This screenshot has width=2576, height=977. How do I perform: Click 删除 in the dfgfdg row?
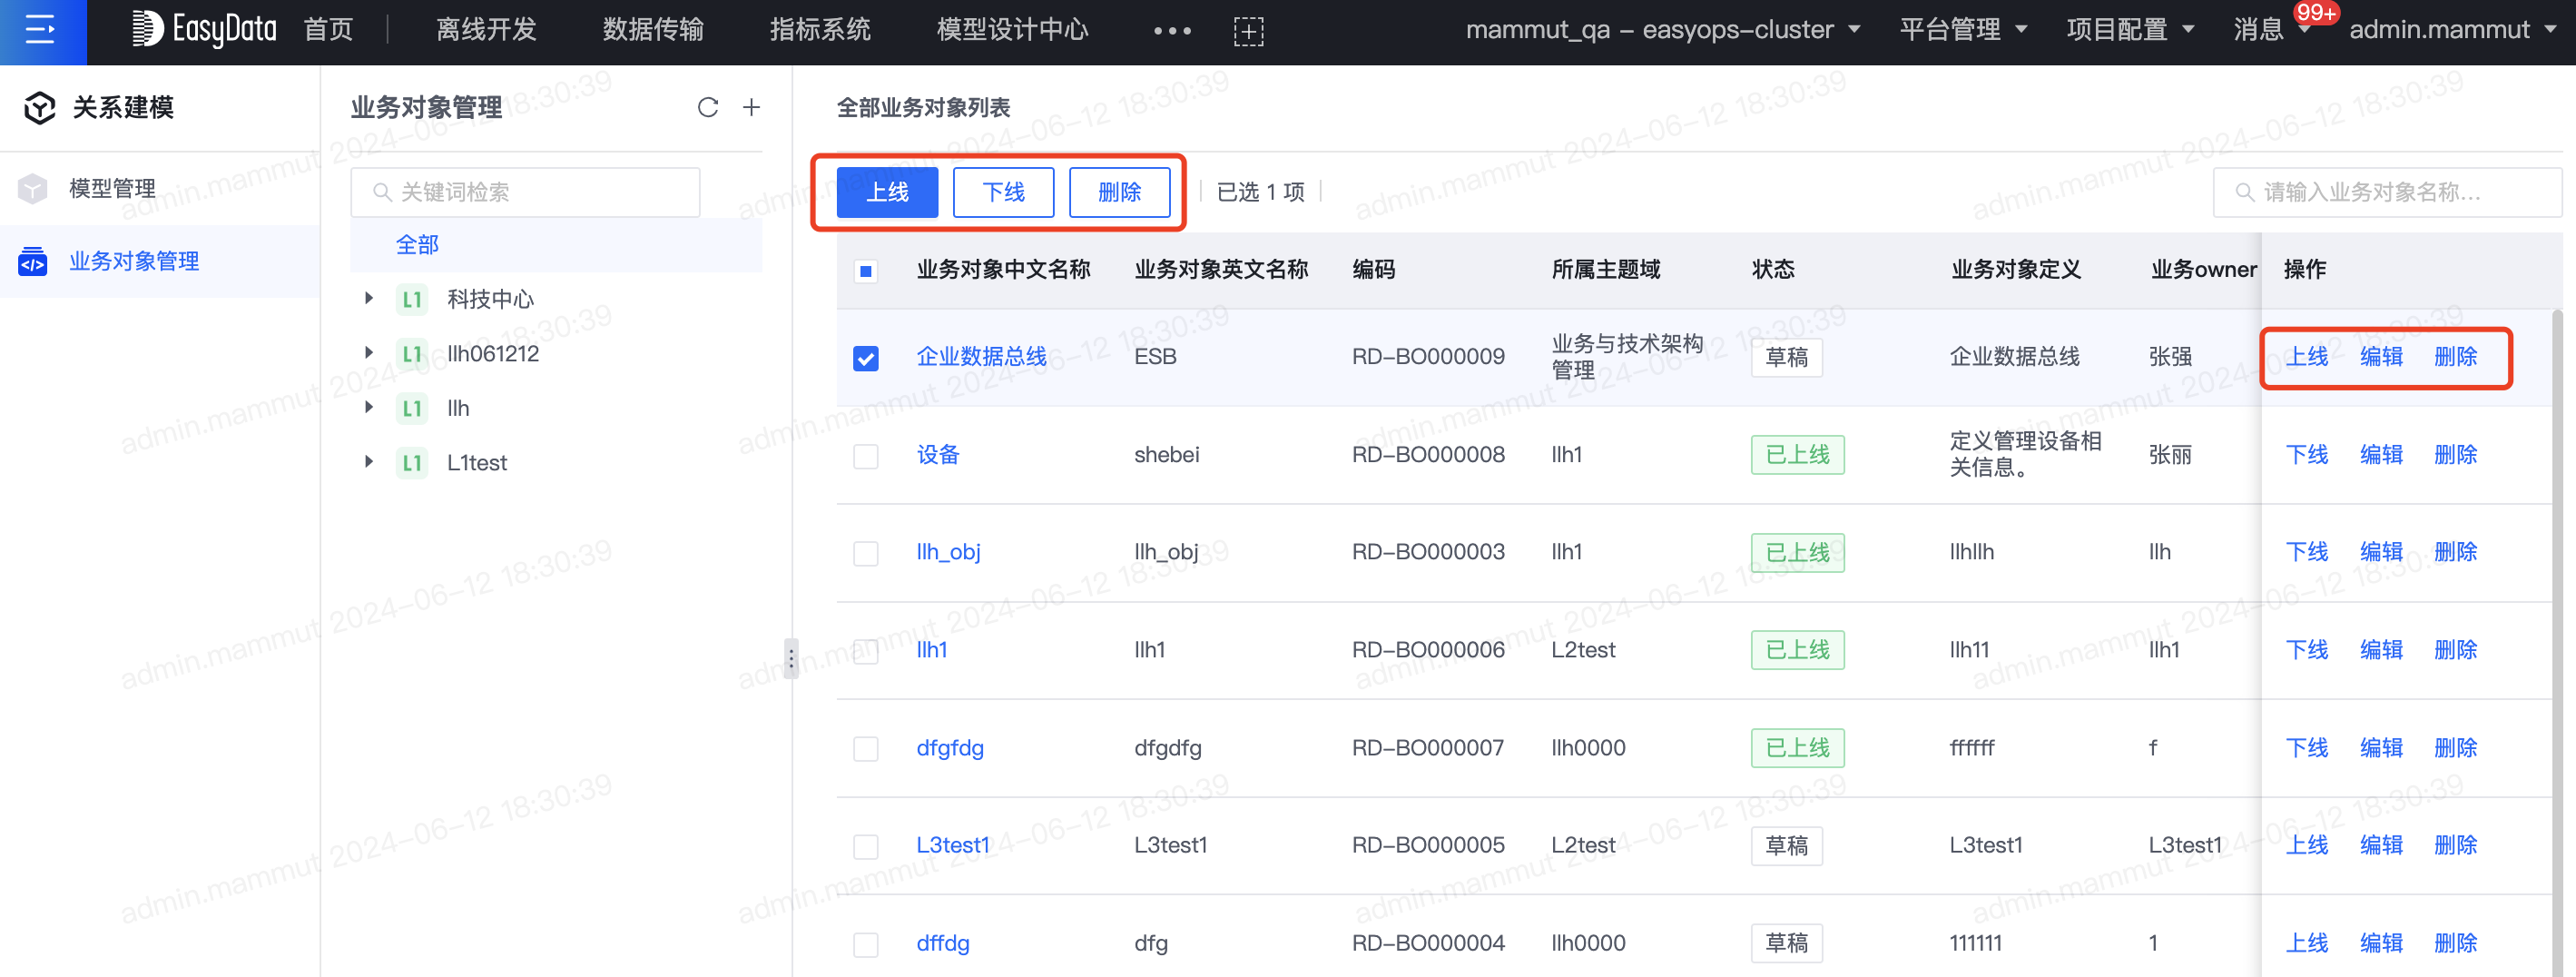(2455, 748)
